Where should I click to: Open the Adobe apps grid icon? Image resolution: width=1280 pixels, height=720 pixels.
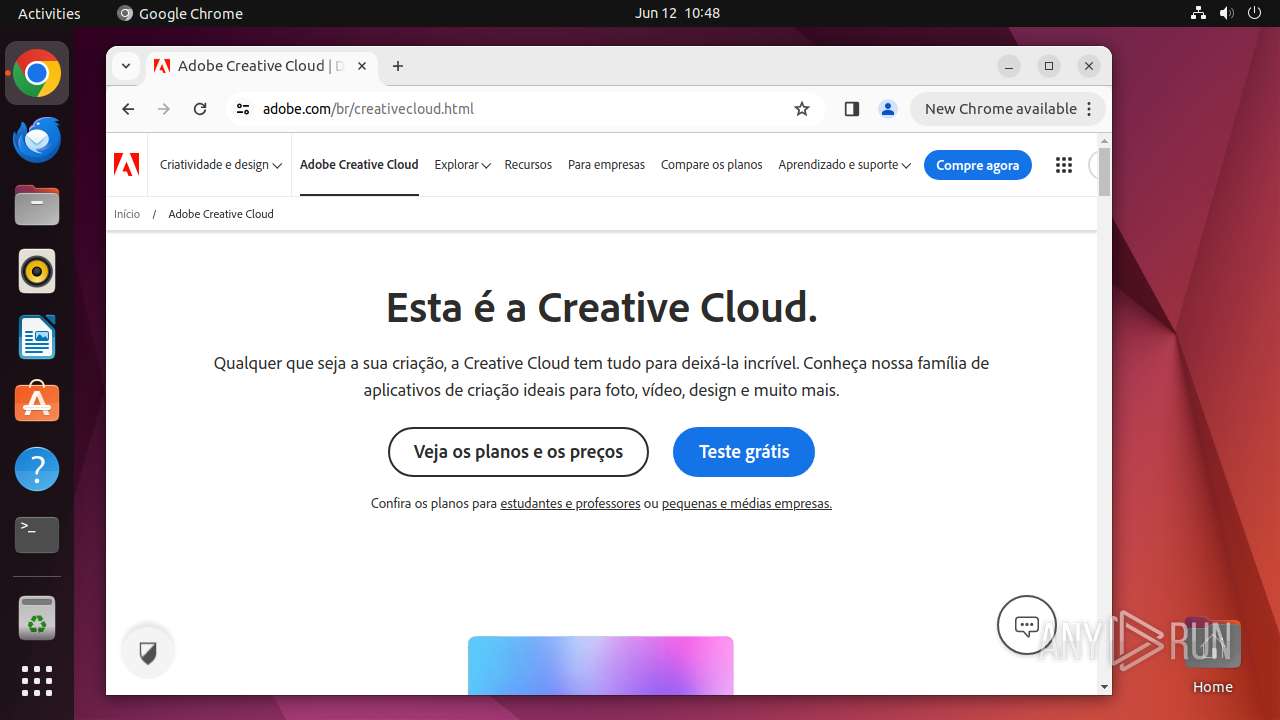pos(1064,165)
